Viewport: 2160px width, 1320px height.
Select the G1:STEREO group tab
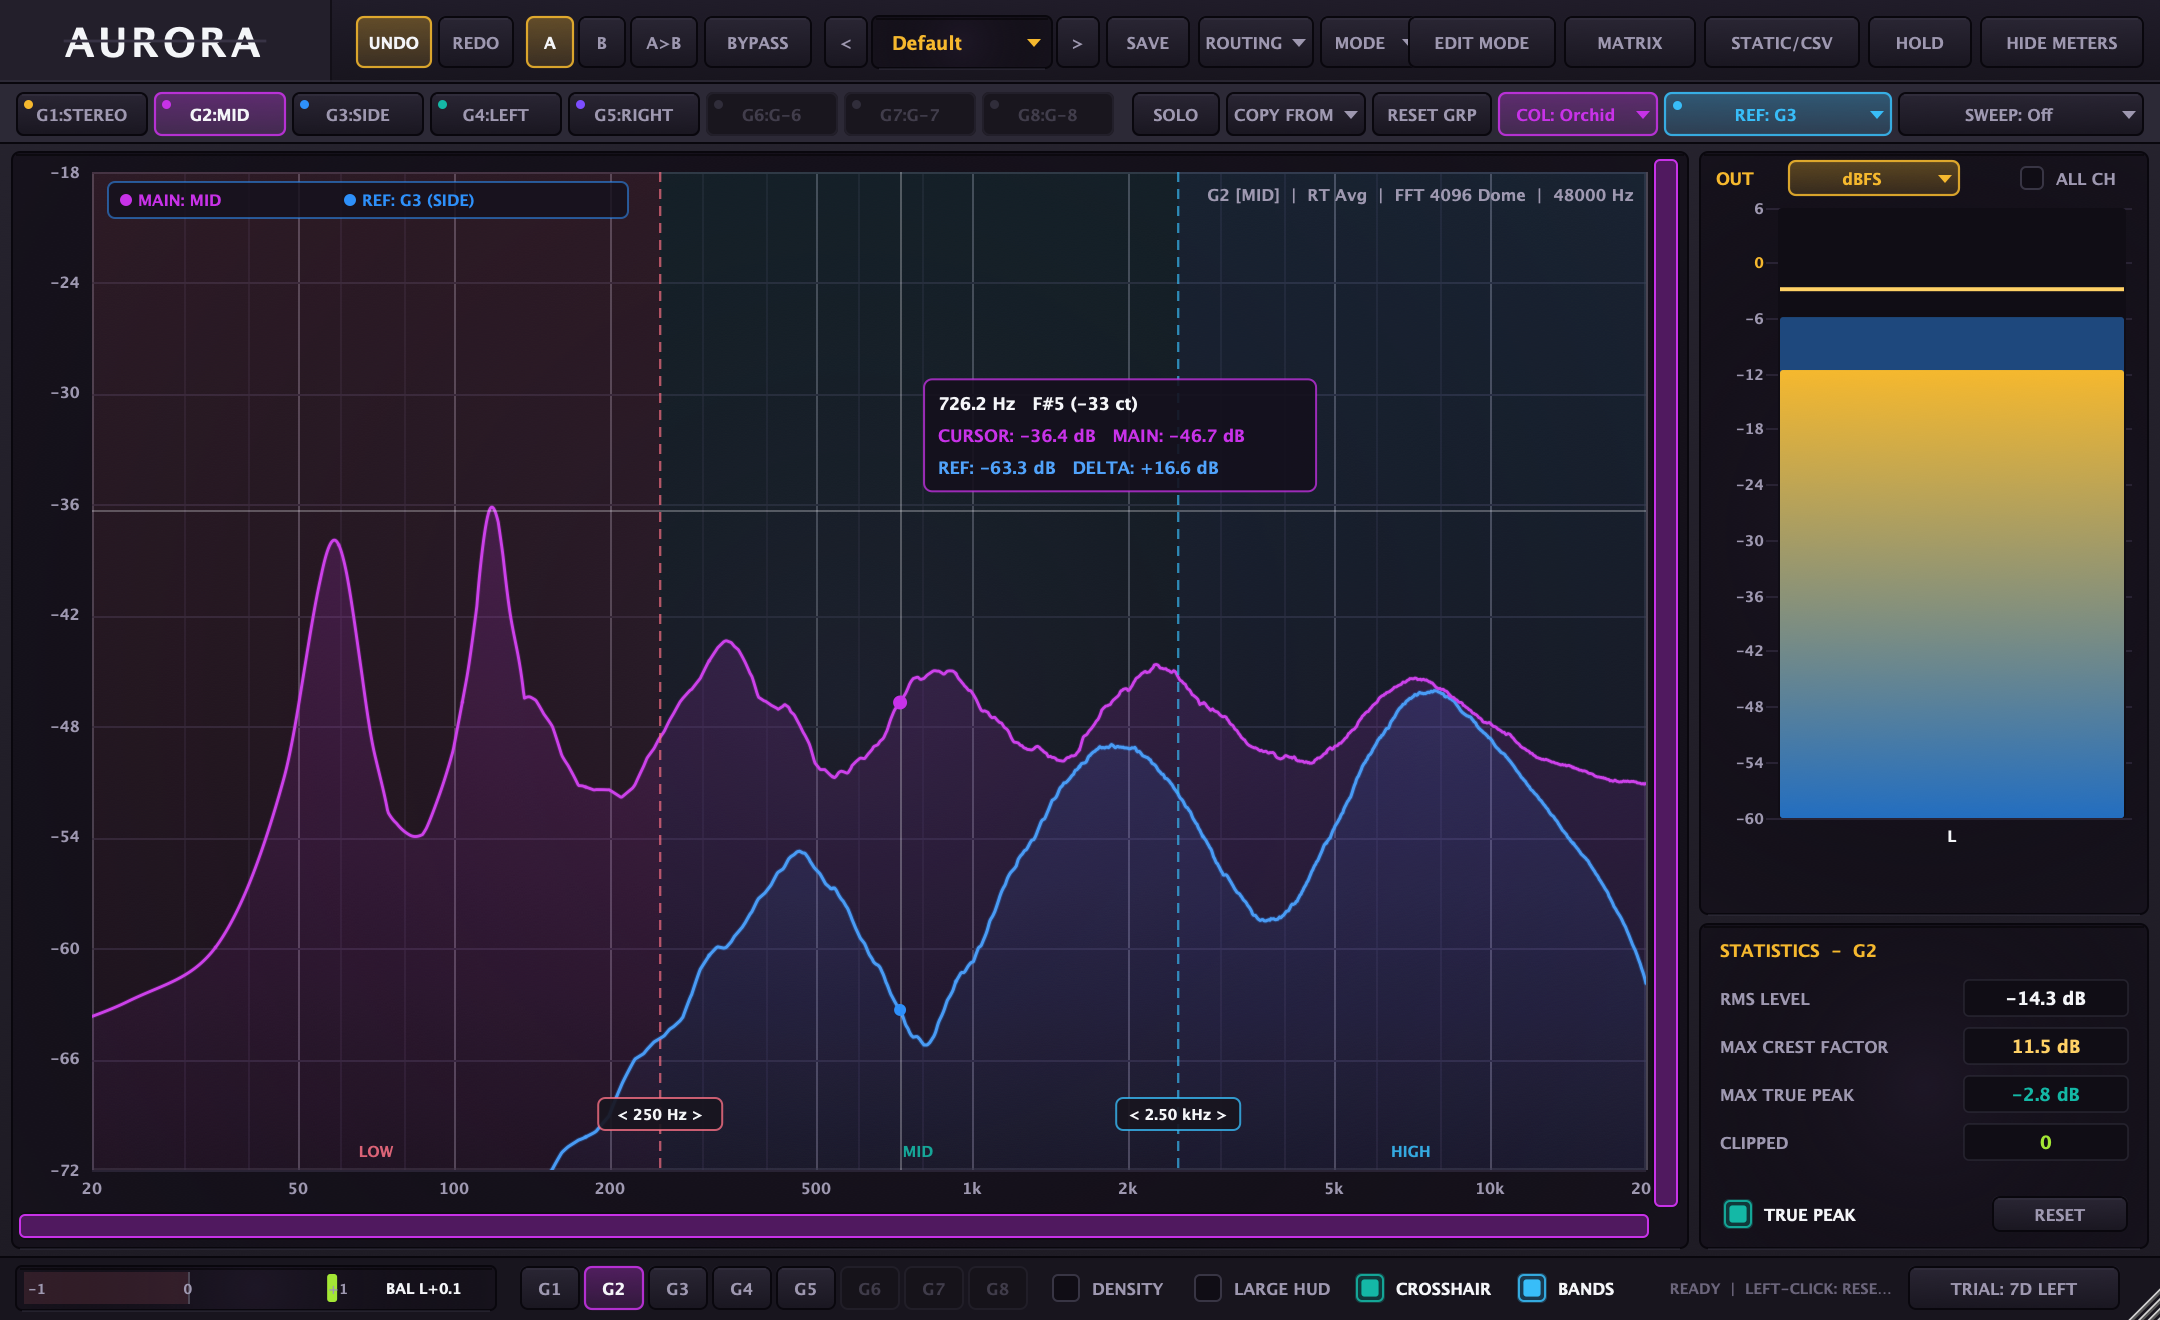pos(82,114)
